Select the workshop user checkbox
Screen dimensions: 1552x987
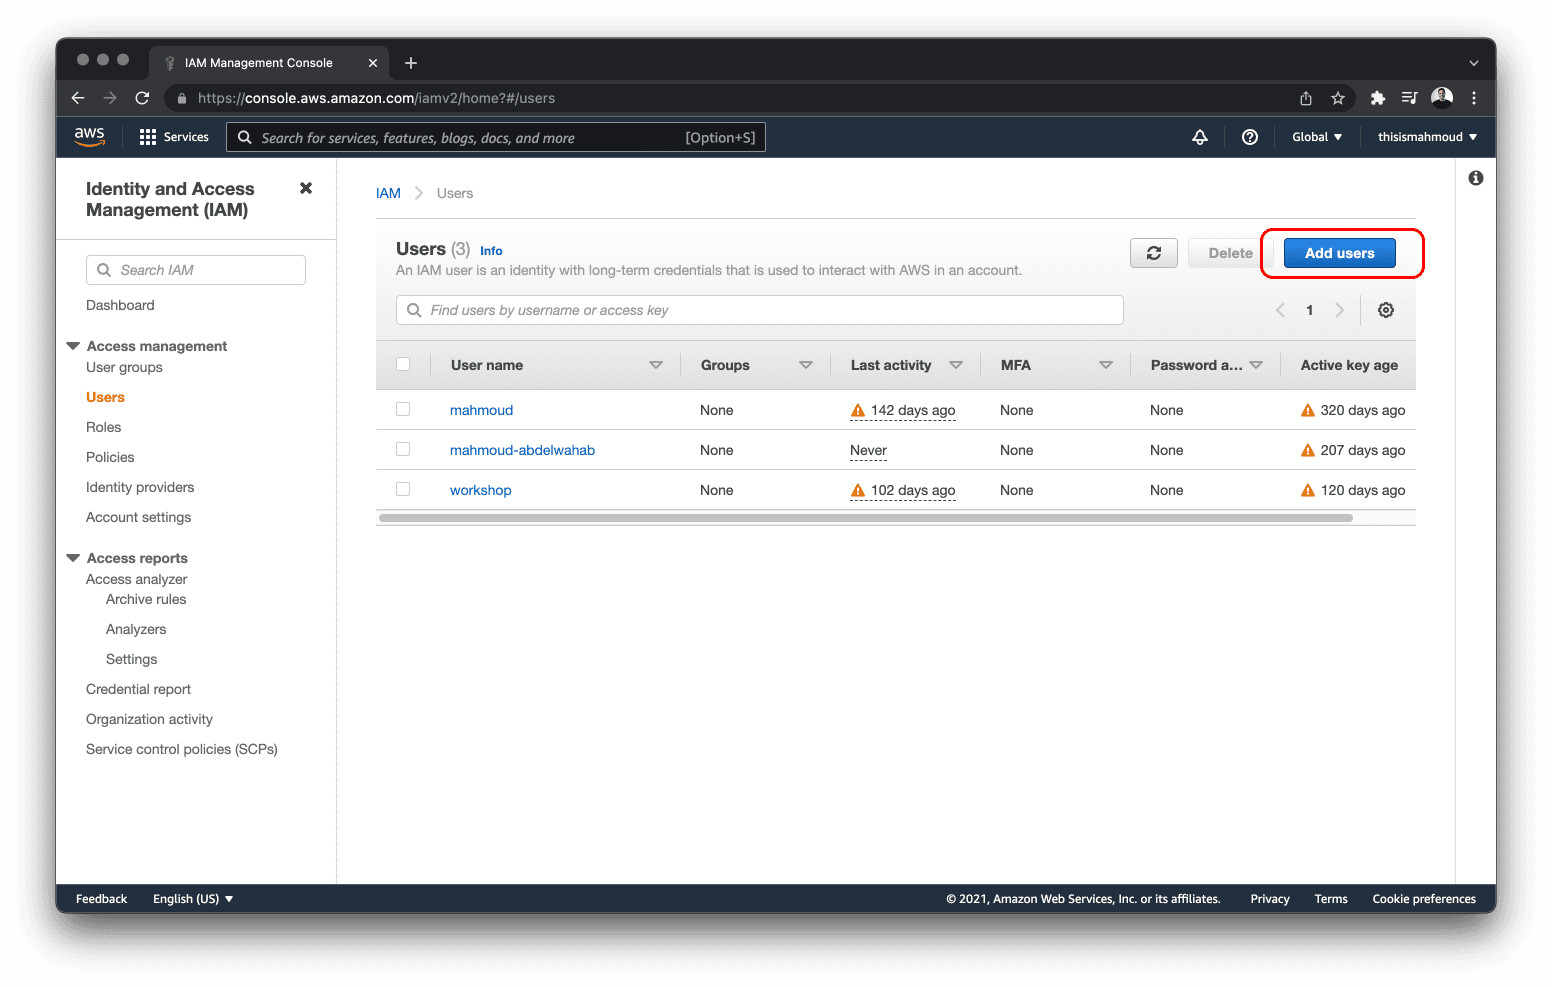[403, 489]
